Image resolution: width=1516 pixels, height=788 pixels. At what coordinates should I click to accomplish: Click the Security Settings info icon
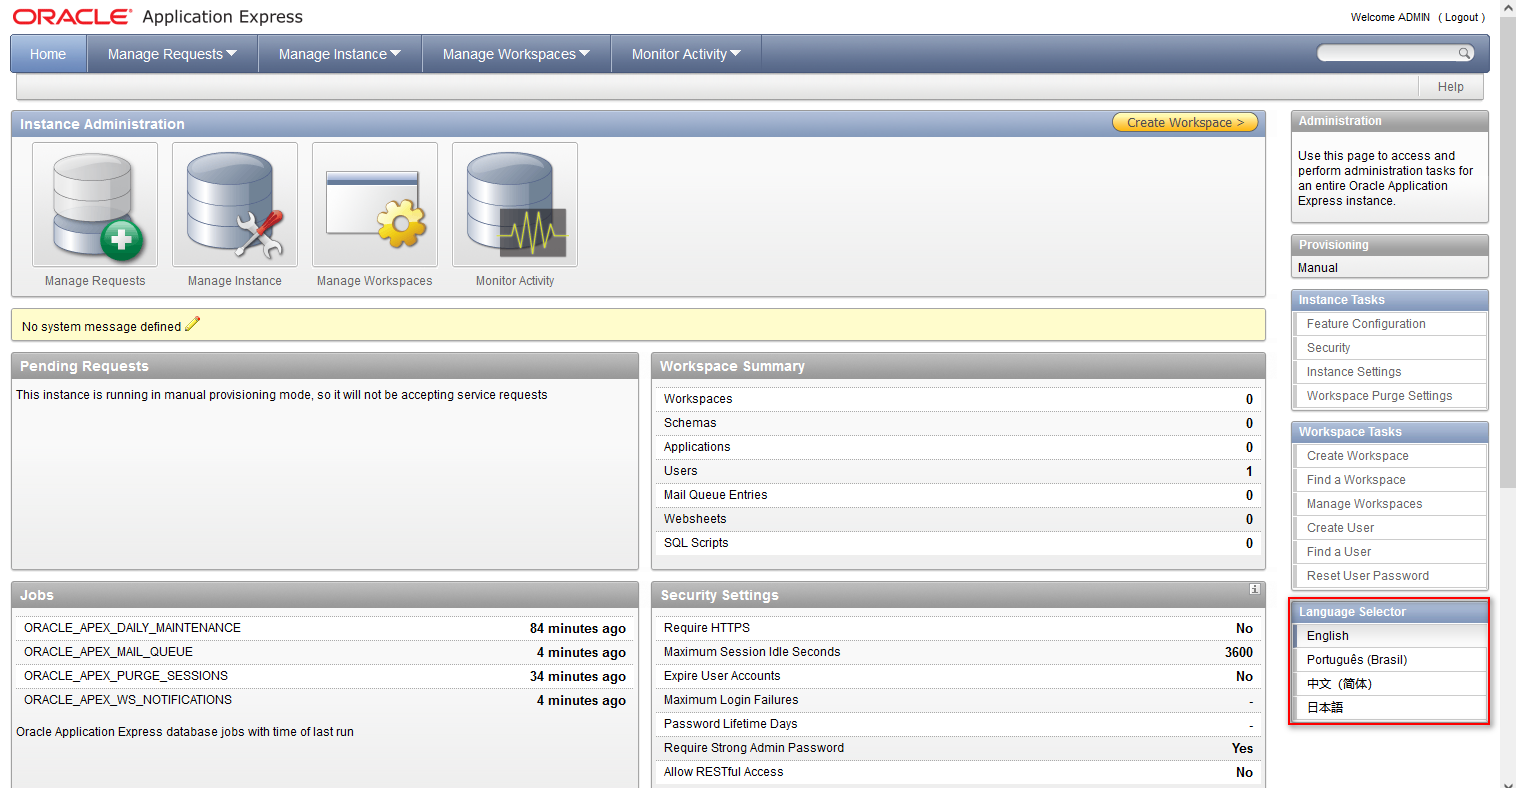pyautogui.click(x=1254, y=589)
